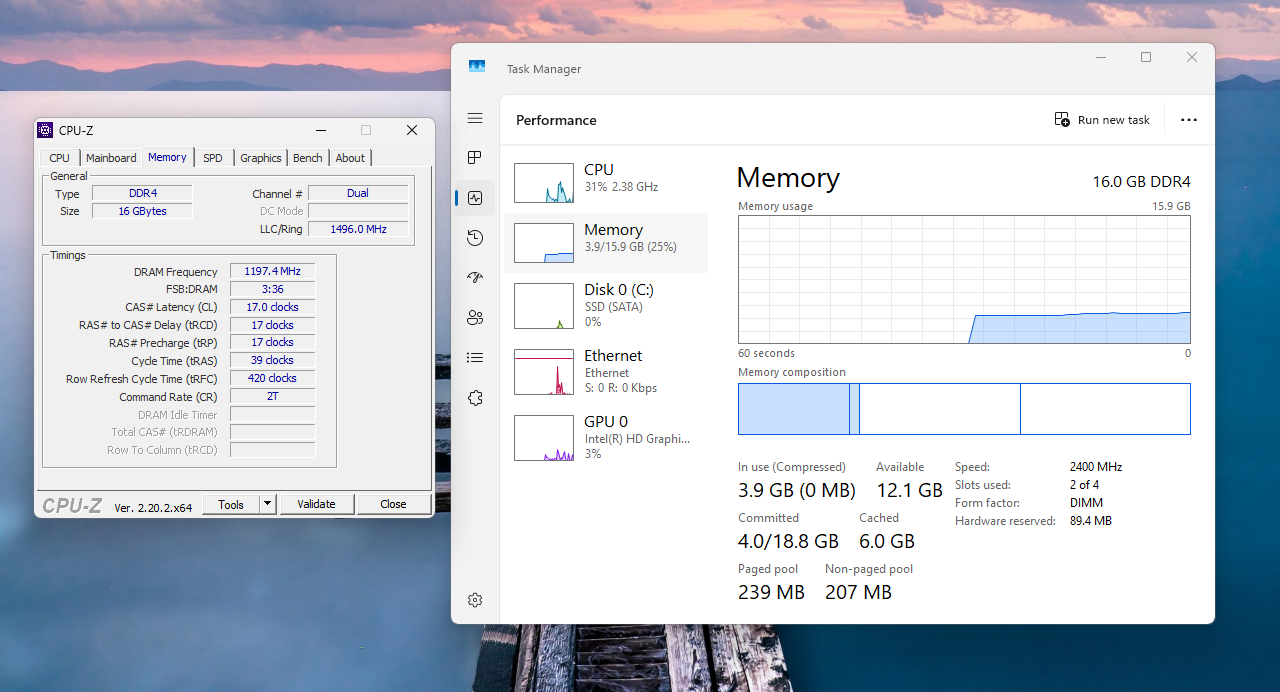The image size is (1280, 692).
Task: Select the CPU performance graph thumbnail
Action: [x=544, y=183]
